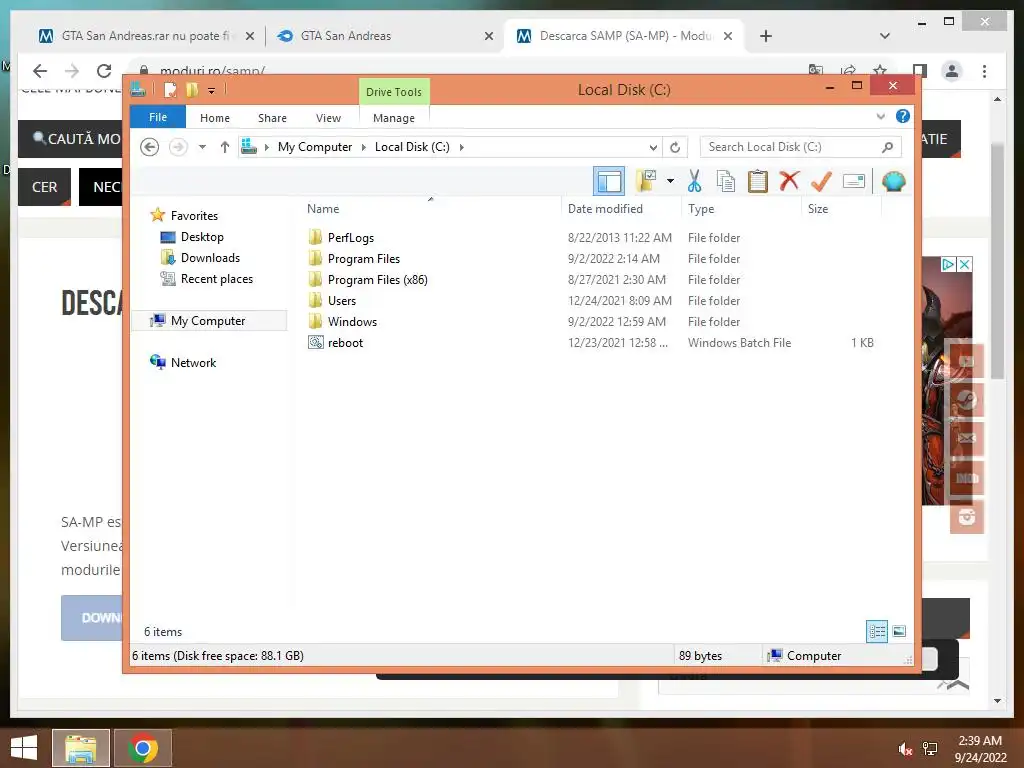Go back in Explorer history
This screenshot has height=768, width=1024.
[150, 147]
